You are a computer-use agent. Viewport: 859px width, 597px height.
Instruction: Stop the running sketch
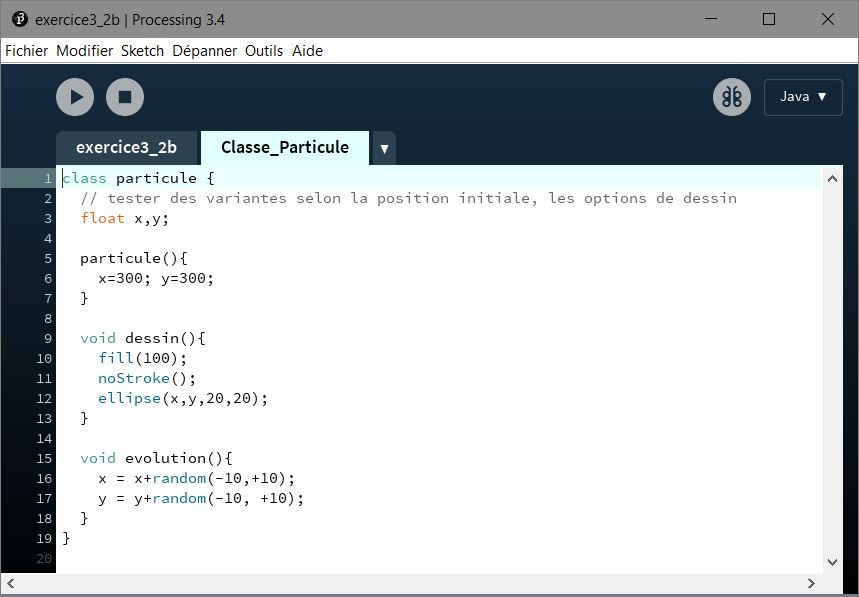point(125,97)
